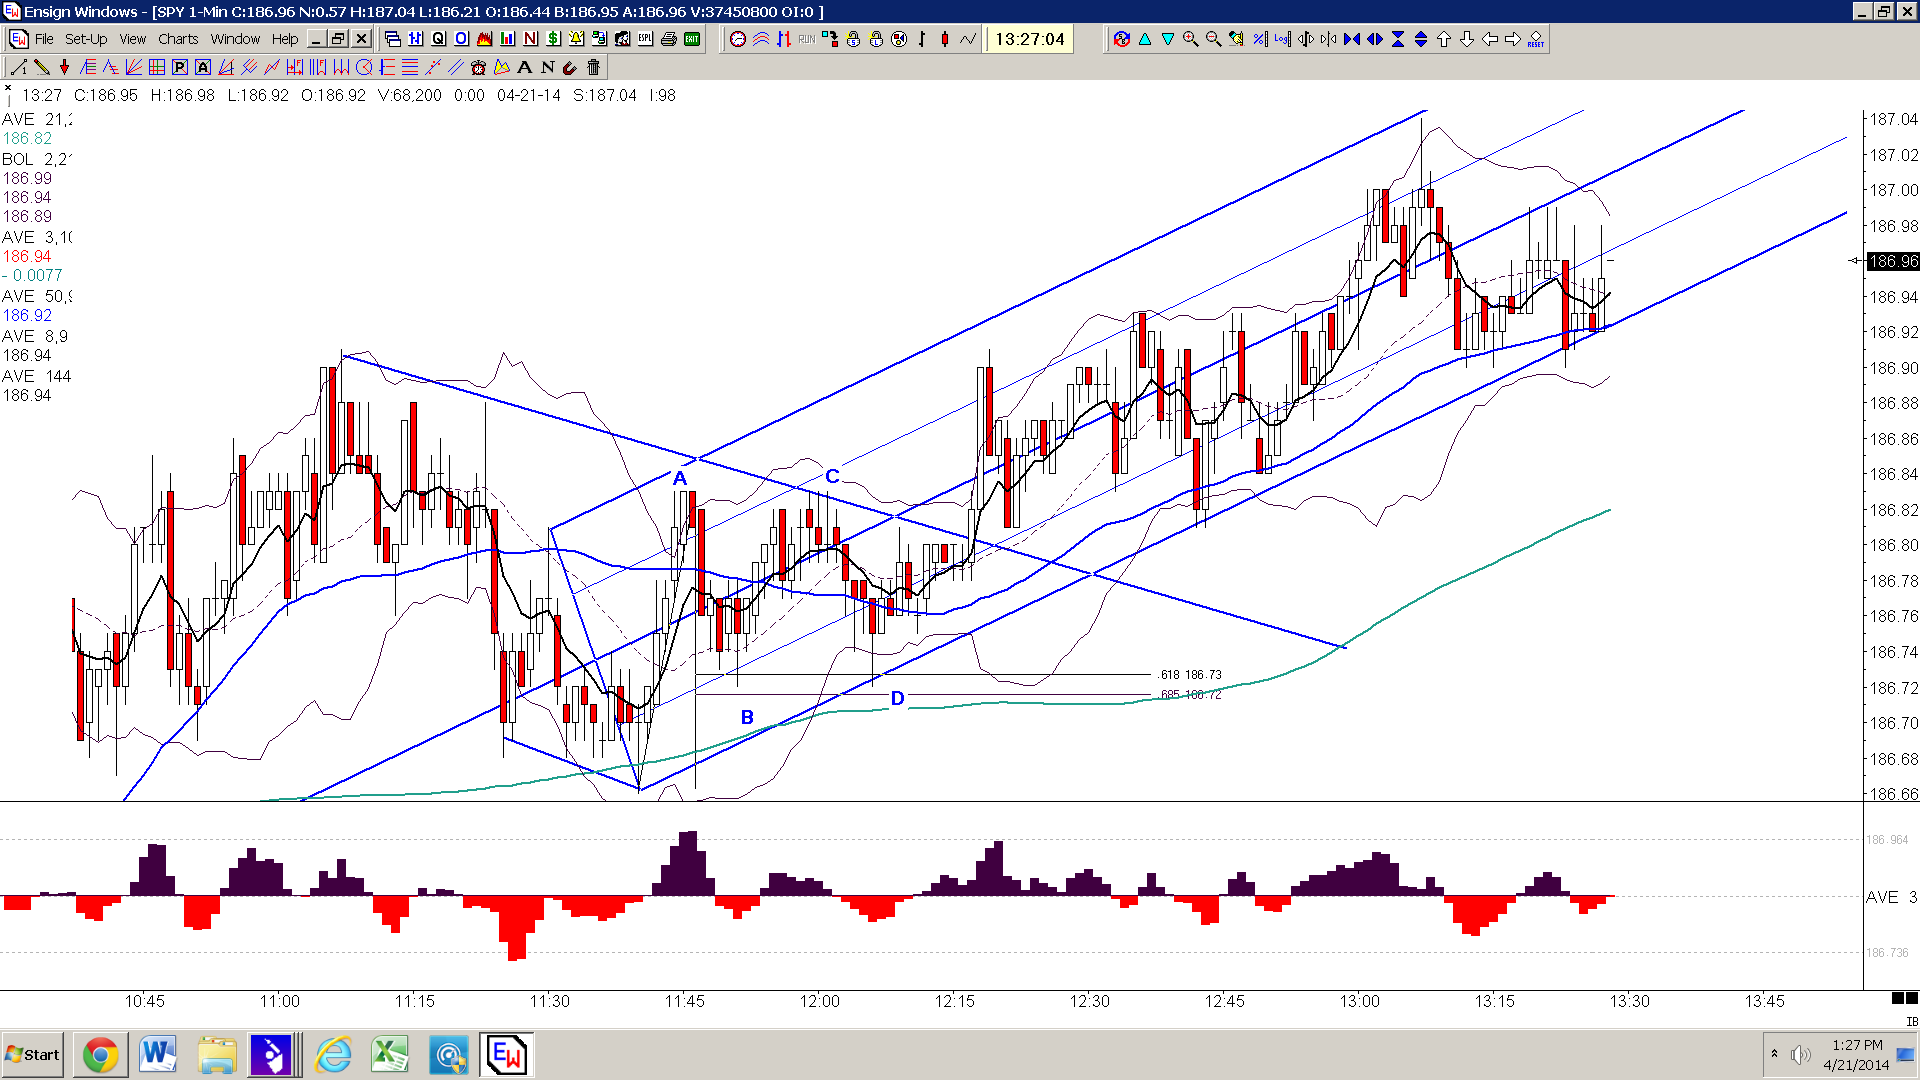Open the quote Q window icon
The image size is (1920, 1080).
[438, 39]
